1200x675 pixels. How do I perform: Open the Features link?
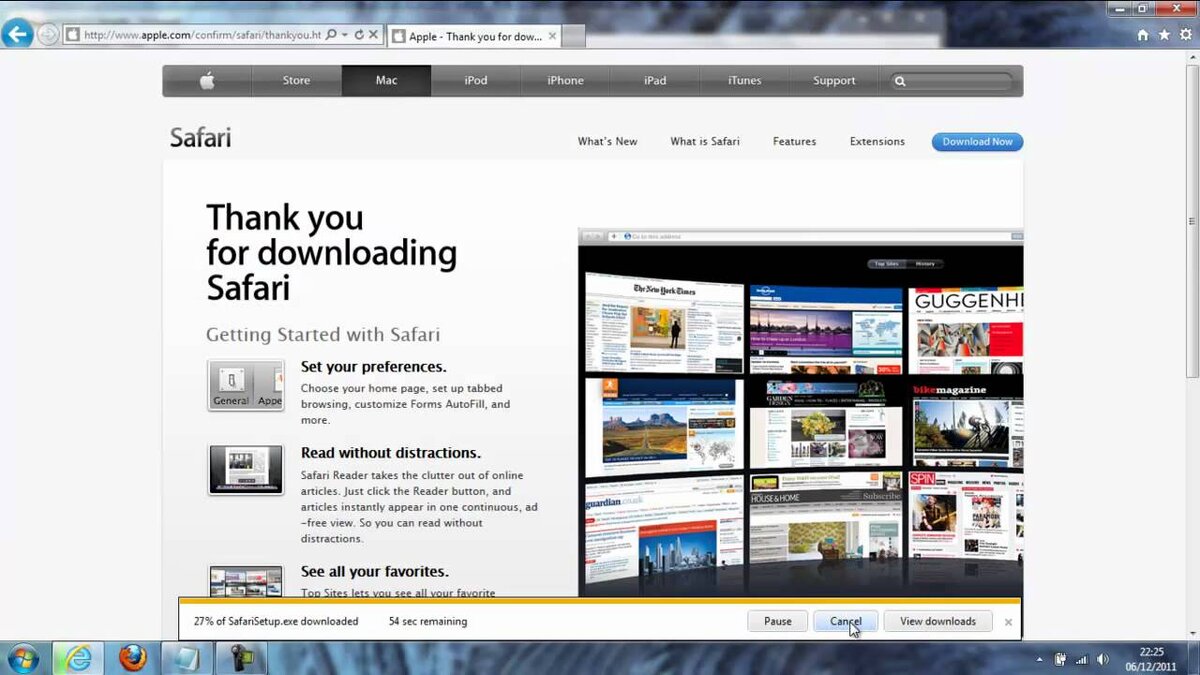pyautogui.click(x=794, y=142)
